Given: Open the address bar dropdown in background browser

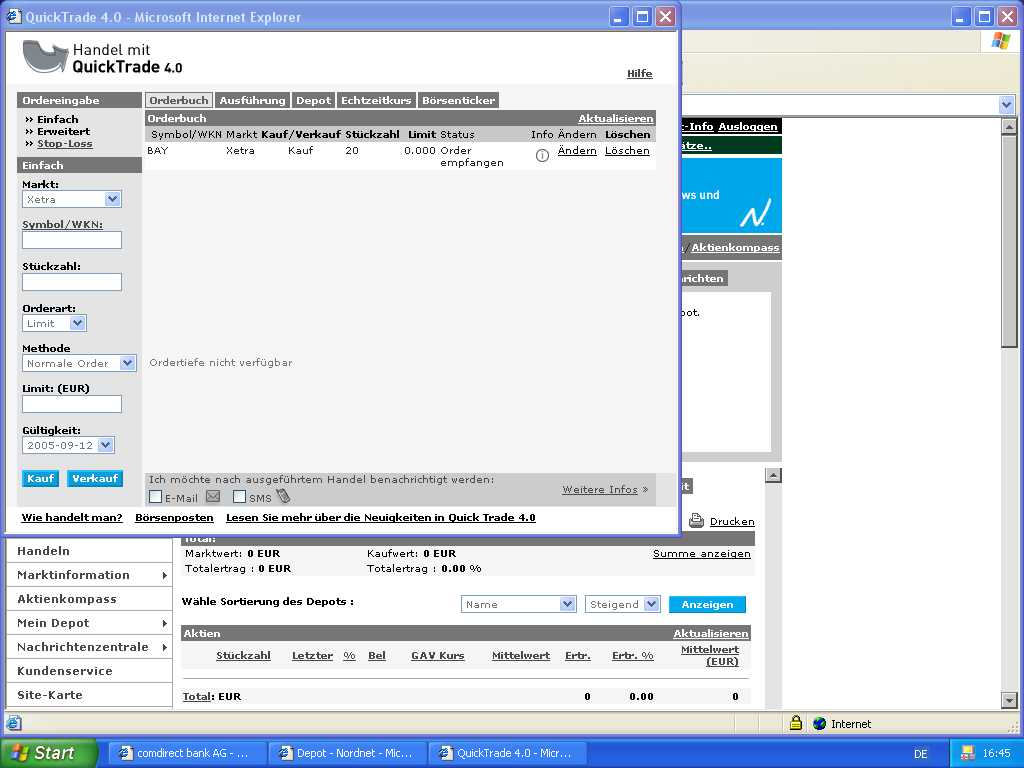Looking at the screenshot, I should pyautogui.click(x=1006, y=104).
